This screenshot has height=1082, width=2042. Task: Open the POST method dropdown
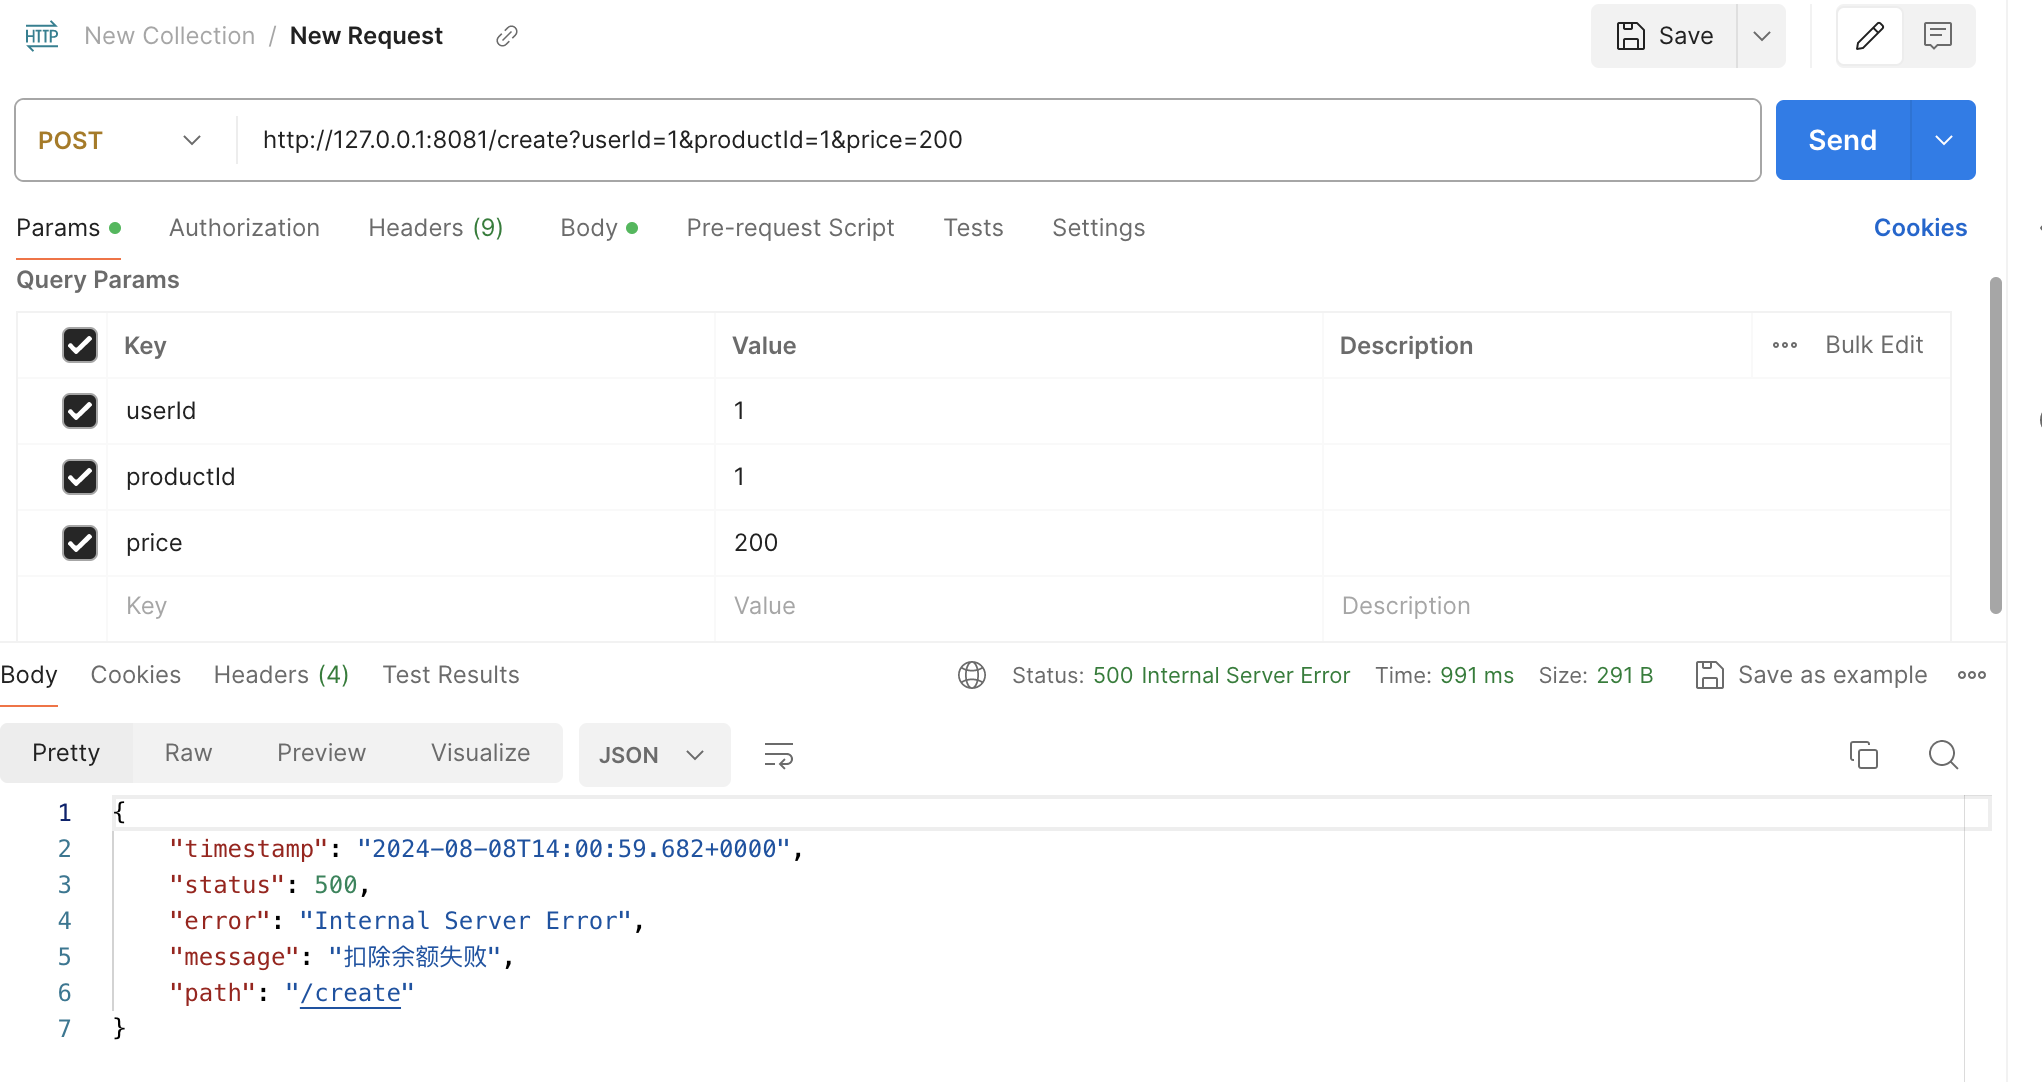click(120, 140)
